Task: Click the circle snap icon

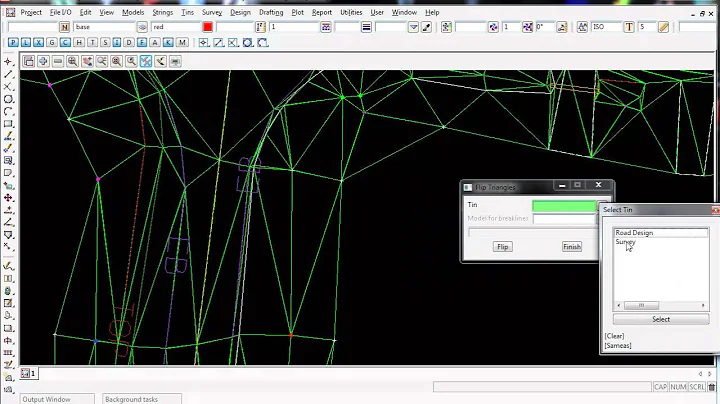Action: pyautogui.click(x=248, y=43)
